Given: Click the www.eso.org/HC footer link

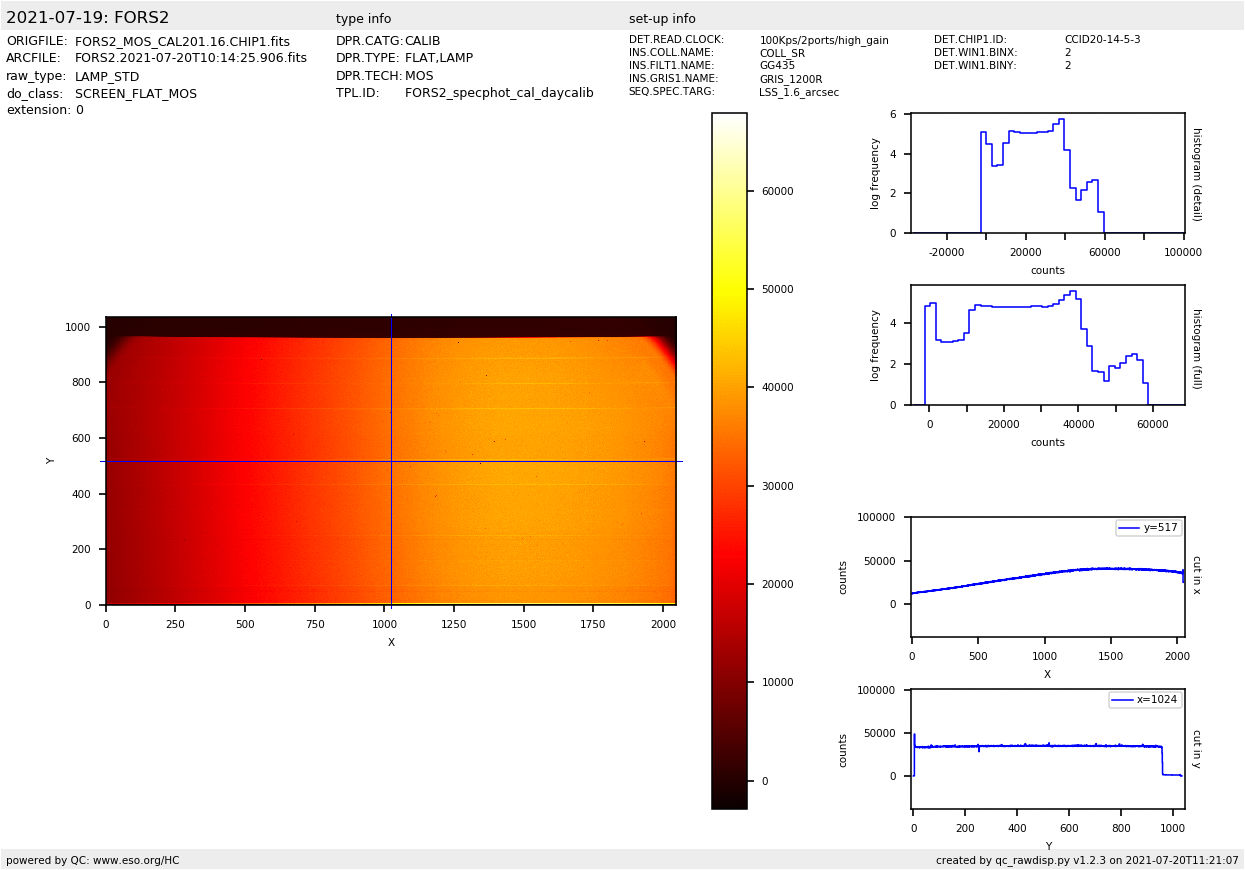Looking at the screenshot, I should pos(131,860).
